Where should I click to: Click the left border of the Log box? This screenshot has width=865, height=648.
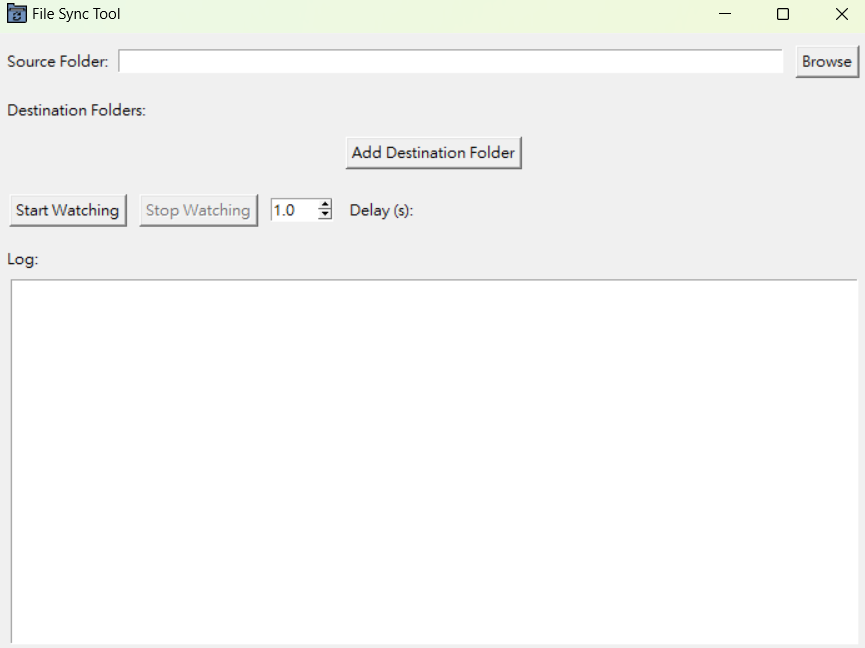coord(11,460)
